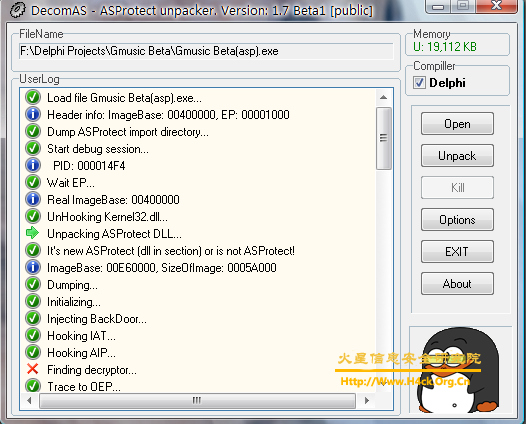Screen dimensions: 526x424
Task: Click the UserLog scroll up arrow
Action: (x=383, y=98)
